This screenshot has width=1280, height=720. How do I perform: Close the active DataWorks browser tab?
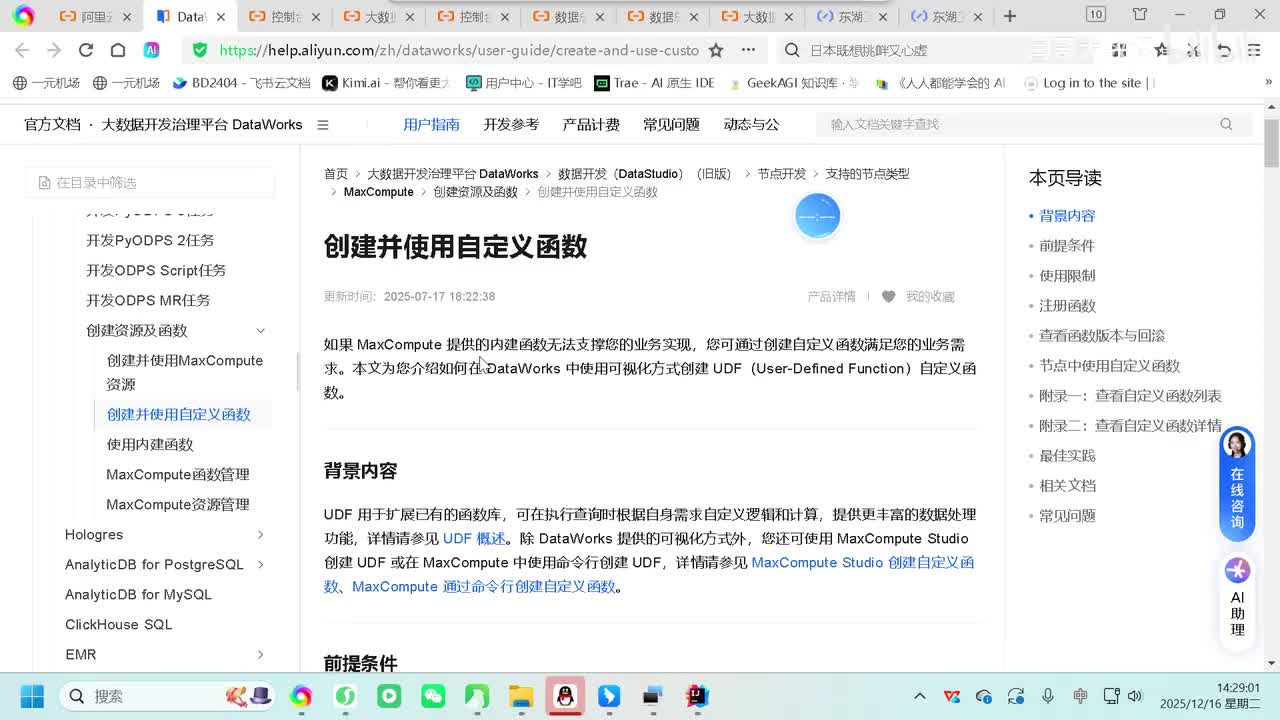(221, 16)
